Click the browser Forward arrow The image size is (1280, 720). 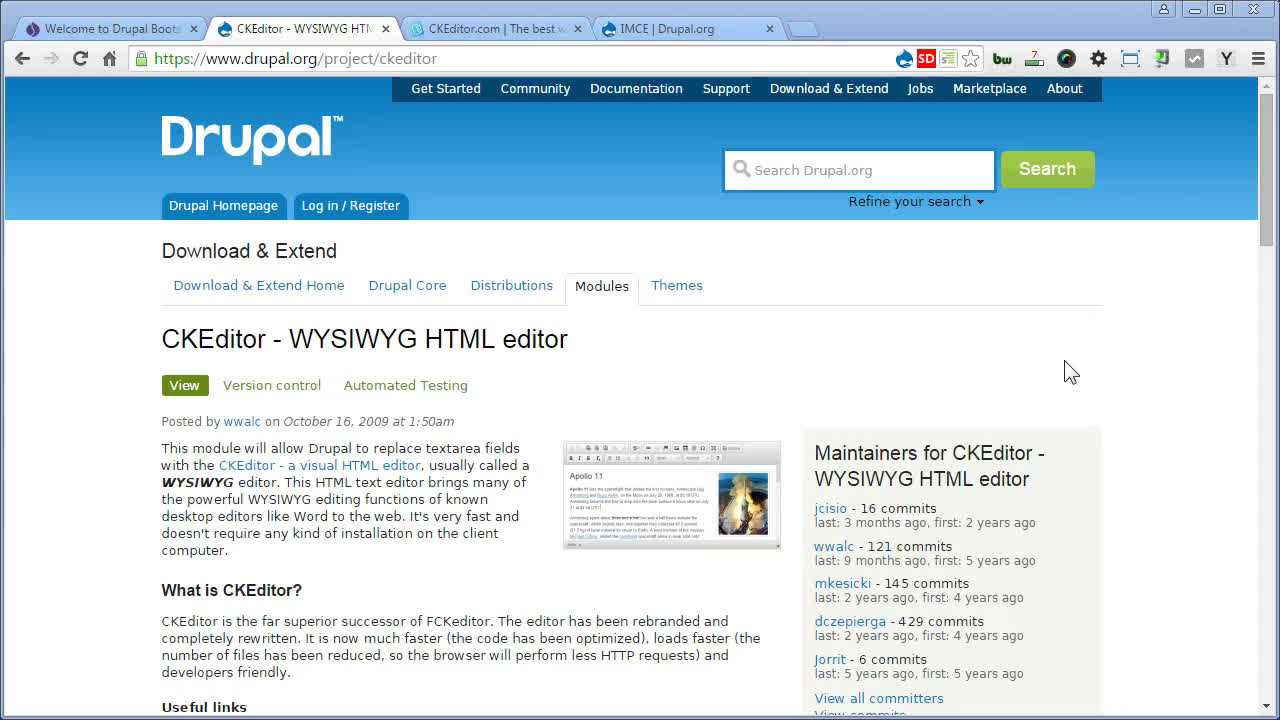tap(51, 59)
